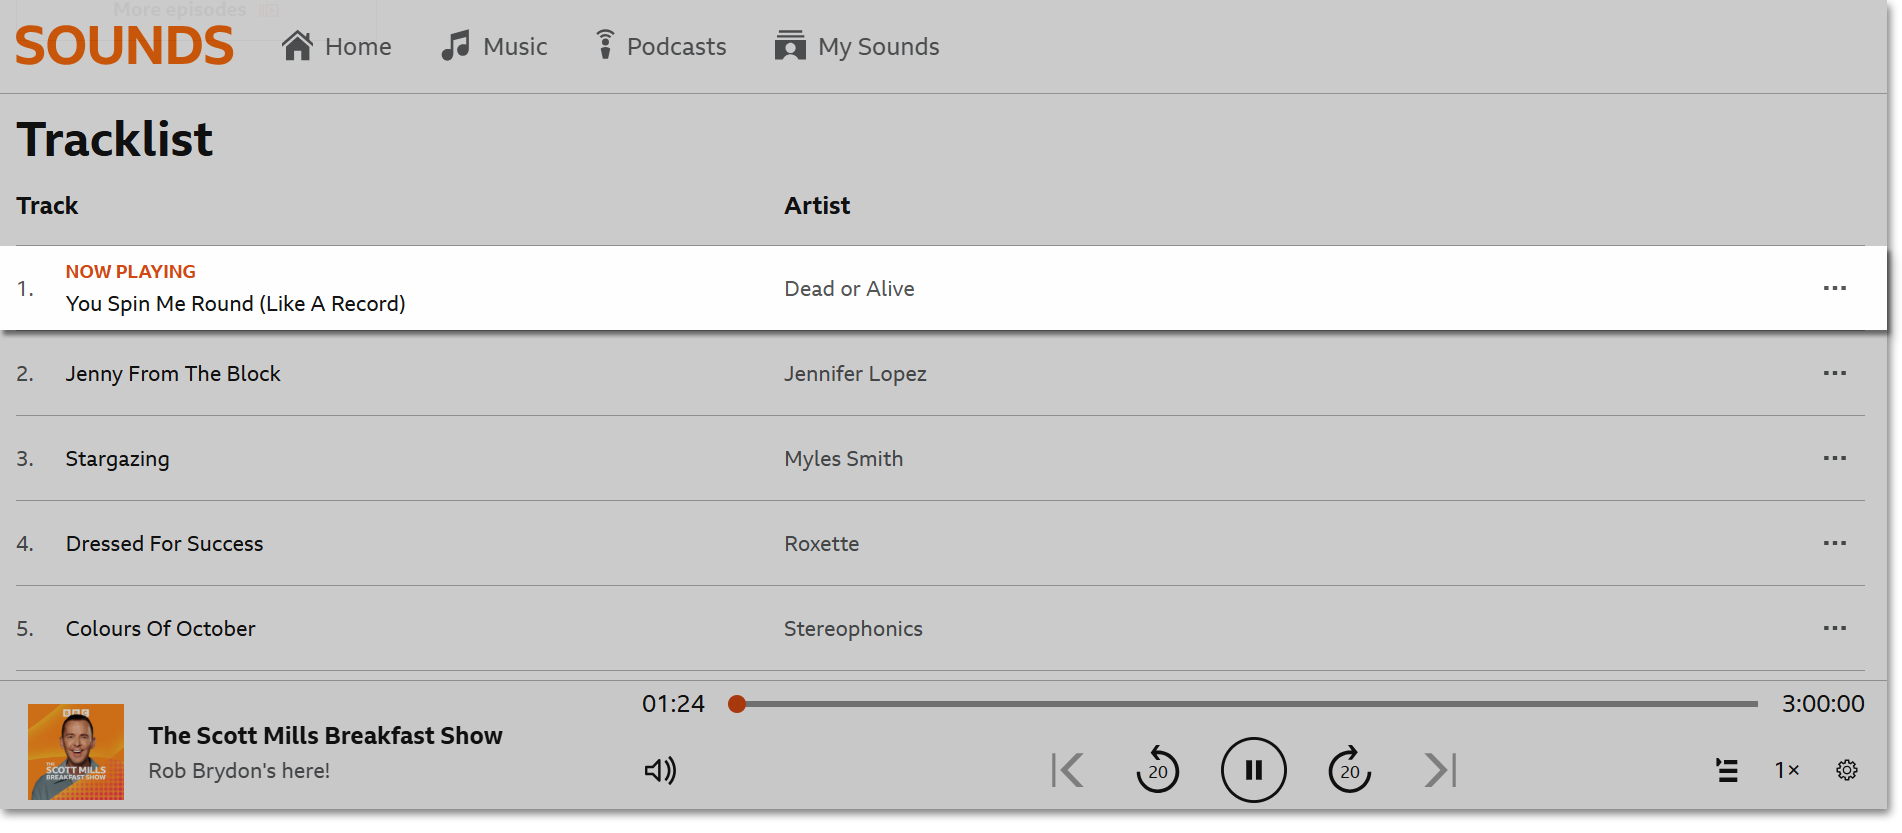Open more options for Jenny From The Block
The image size is (1902, 833).
pyautogui.click(x=1834, y=373)
